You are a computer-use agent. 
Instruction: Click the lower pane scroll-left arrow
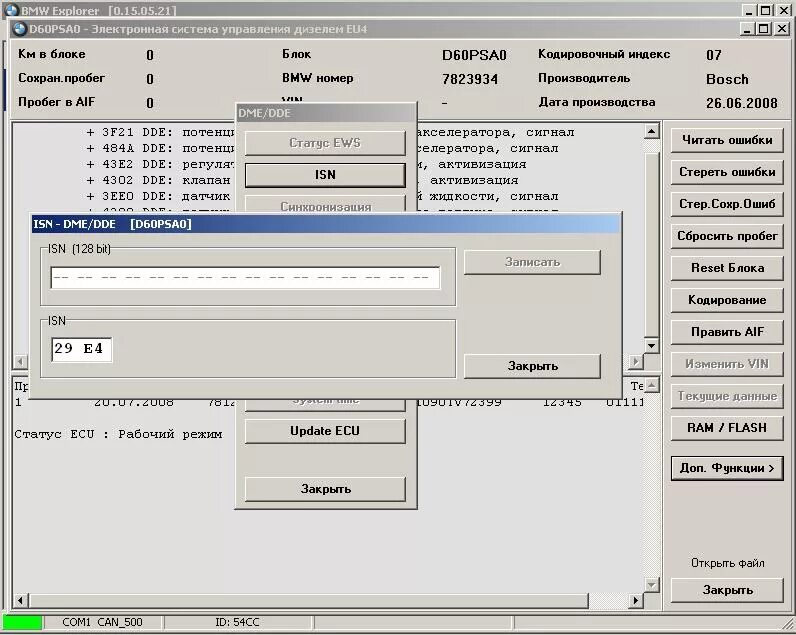tap(20, 601)
